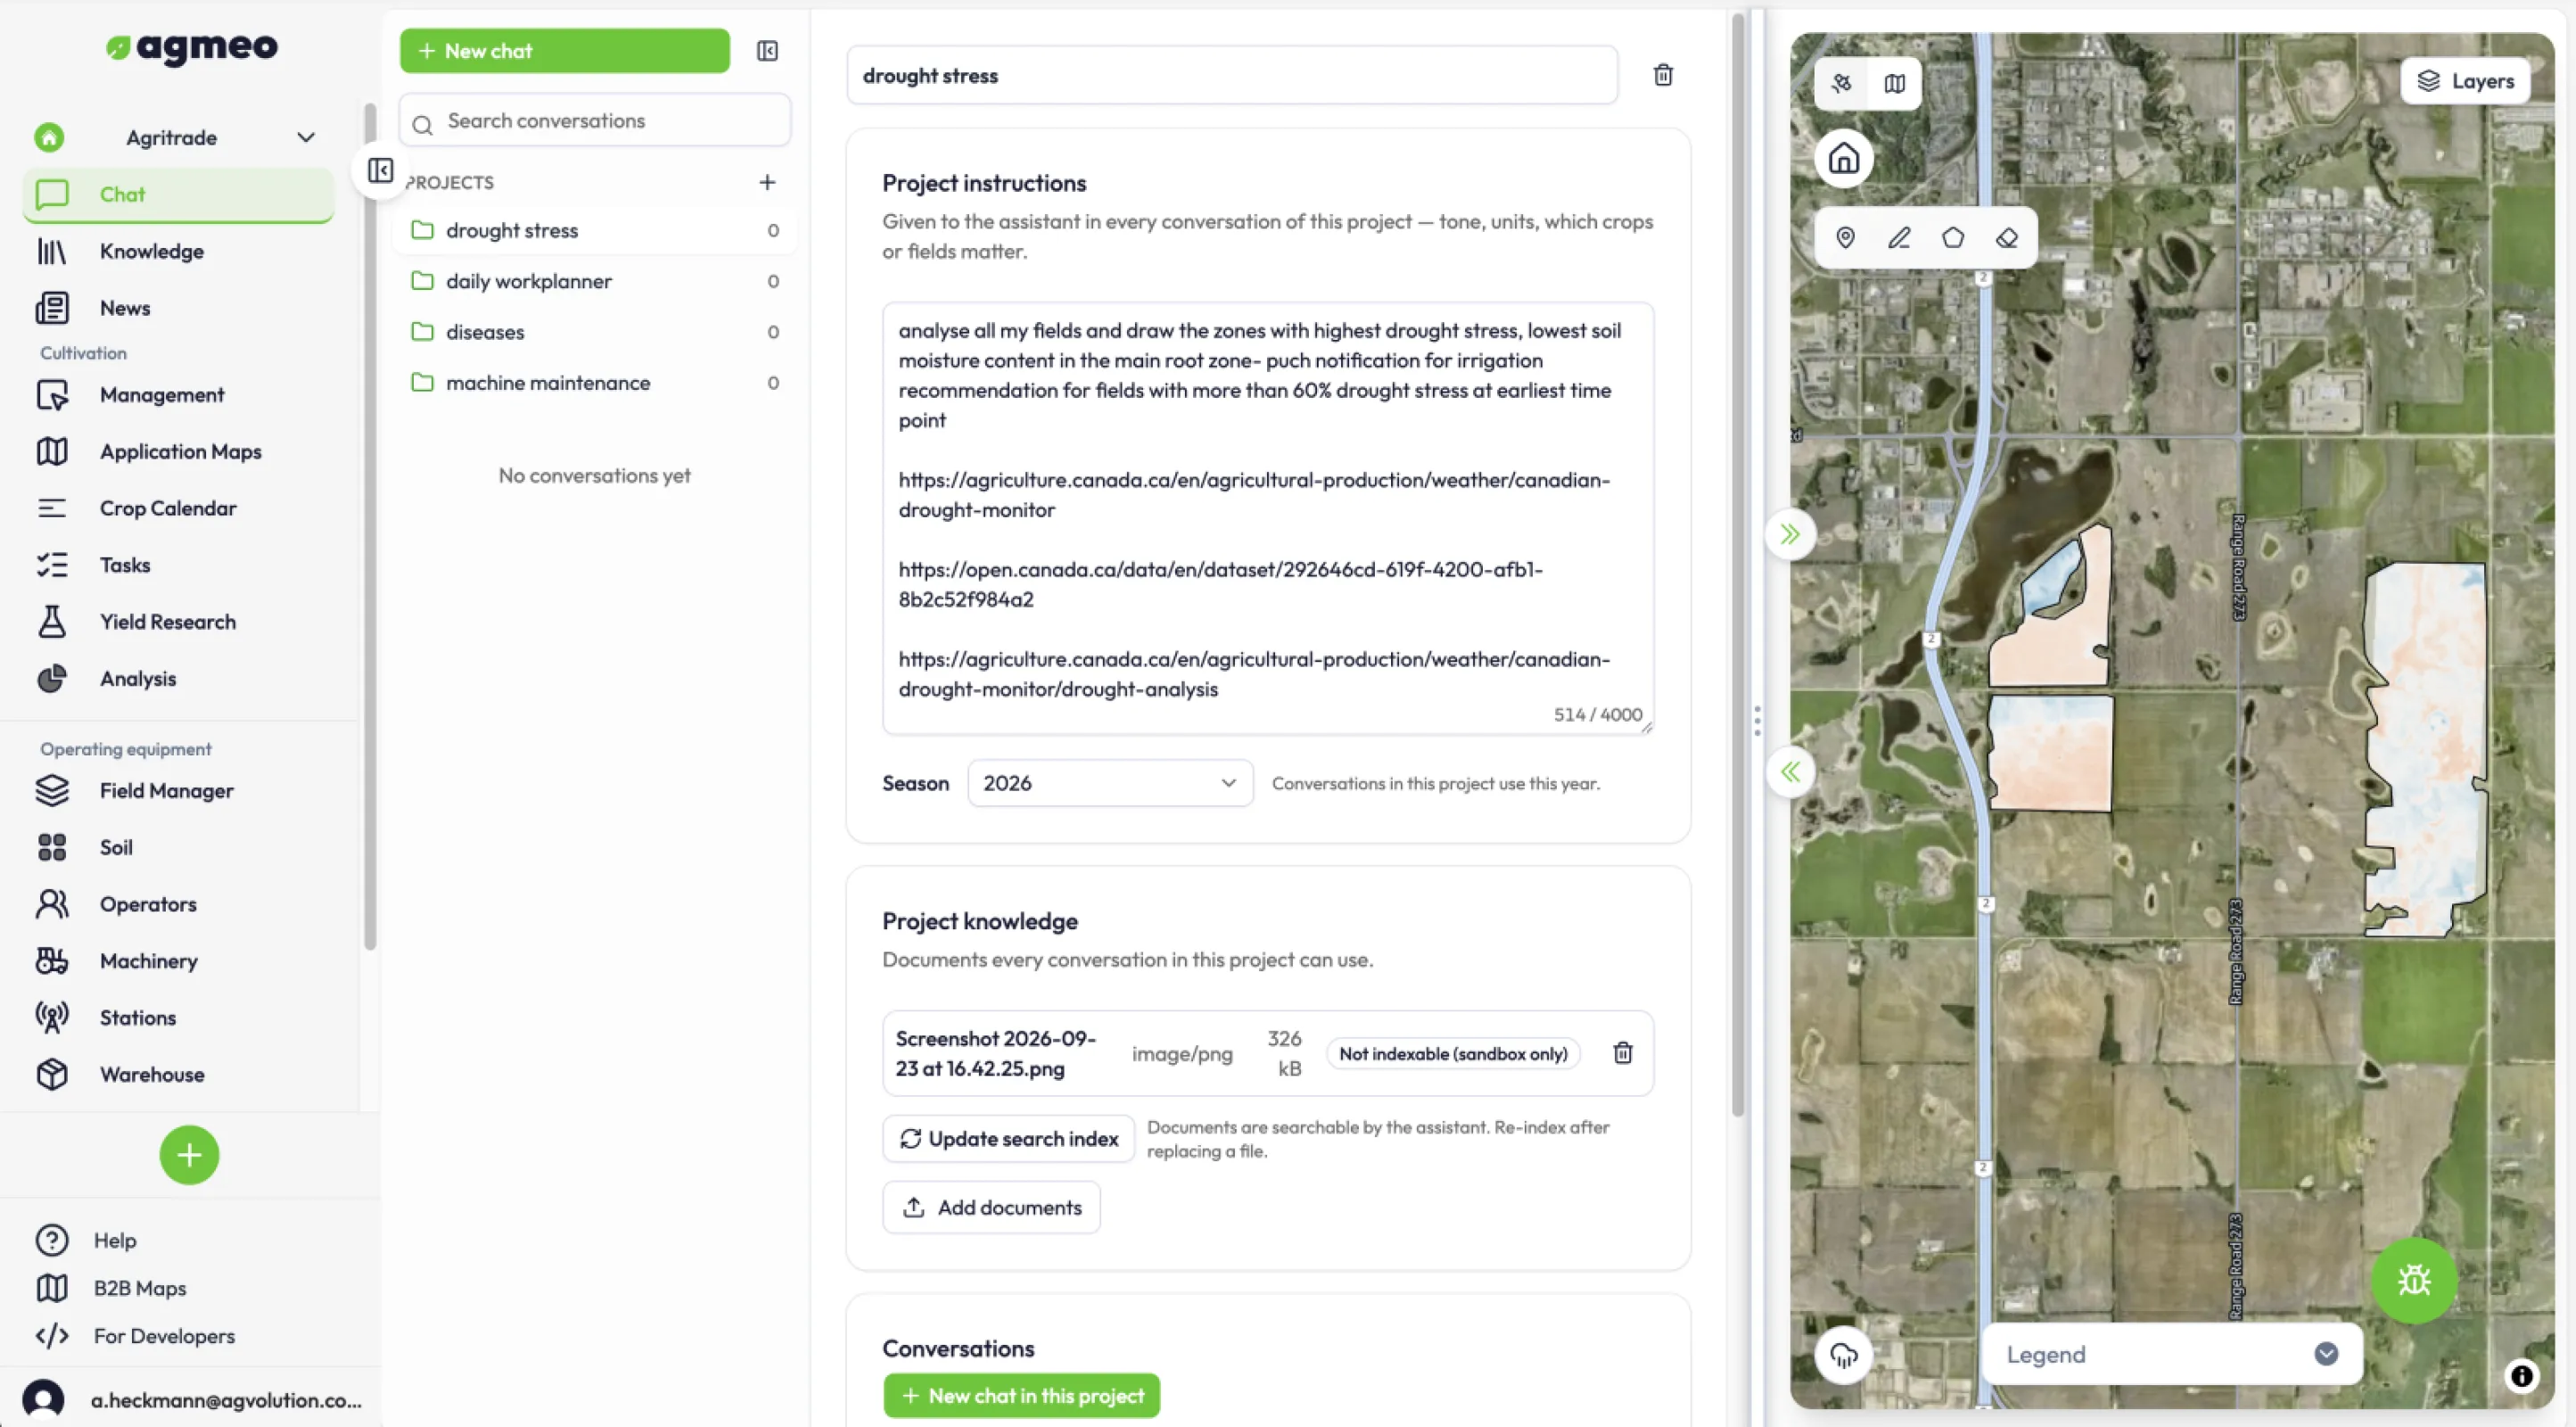Image resolution: width=2576 pixels, height=1427 pixels.
Task: Select the machine maintenance project
Action: (x=595, y=383)
